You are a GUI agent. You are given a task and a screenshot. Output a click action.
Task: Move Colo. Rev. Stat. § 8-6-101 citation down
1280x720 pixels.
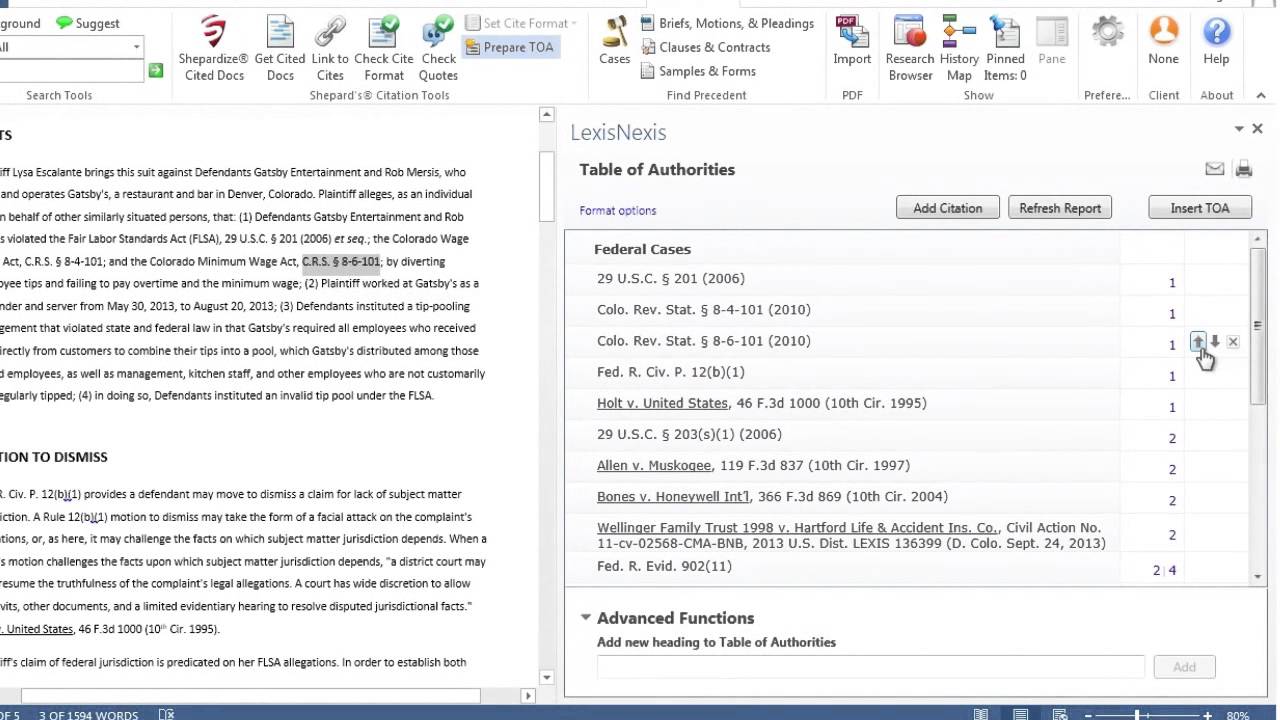(1215, 342)
